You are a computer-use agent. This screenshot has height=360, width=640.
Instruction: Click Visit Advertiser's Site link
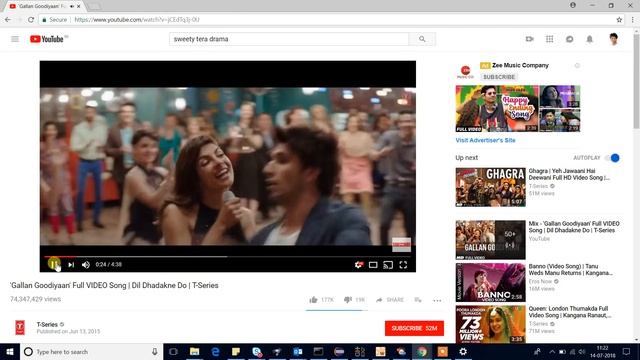[485, 140]
